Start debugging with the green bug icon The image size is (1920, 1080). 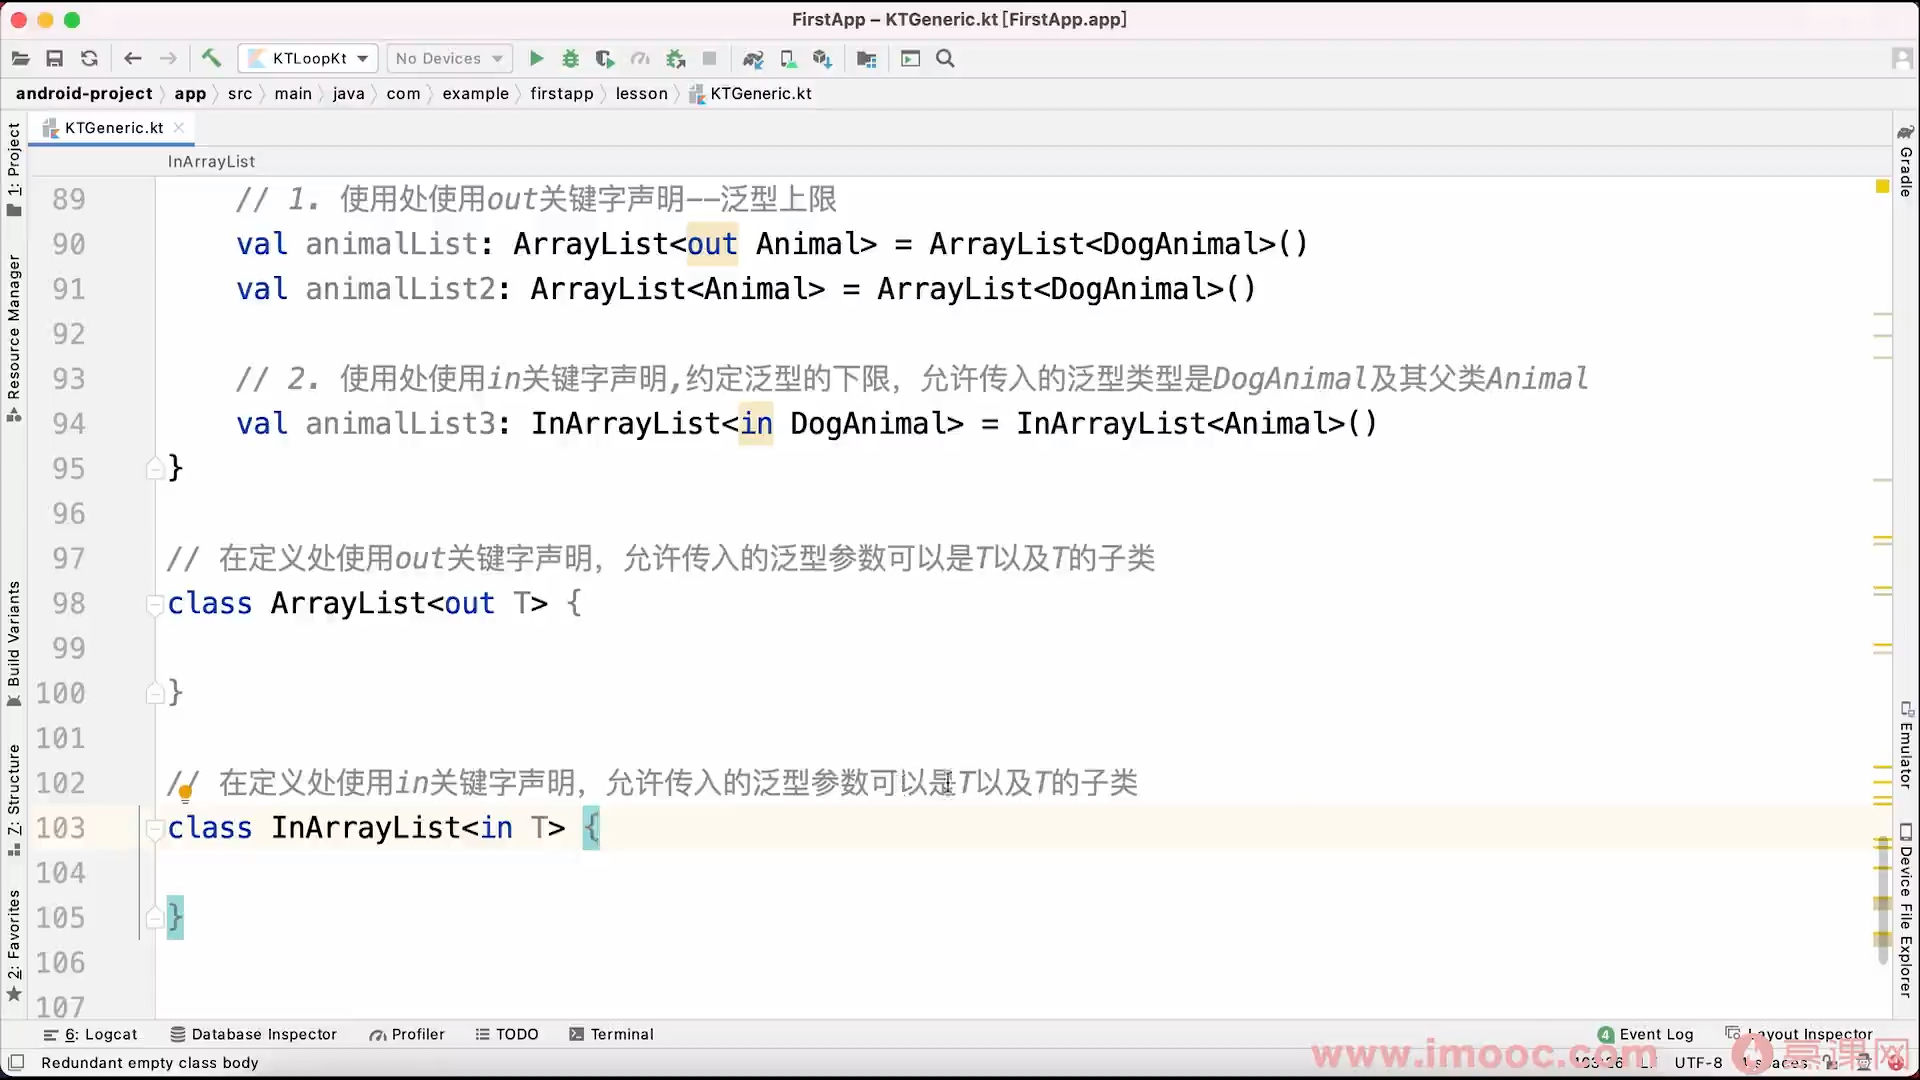(570, 59)
